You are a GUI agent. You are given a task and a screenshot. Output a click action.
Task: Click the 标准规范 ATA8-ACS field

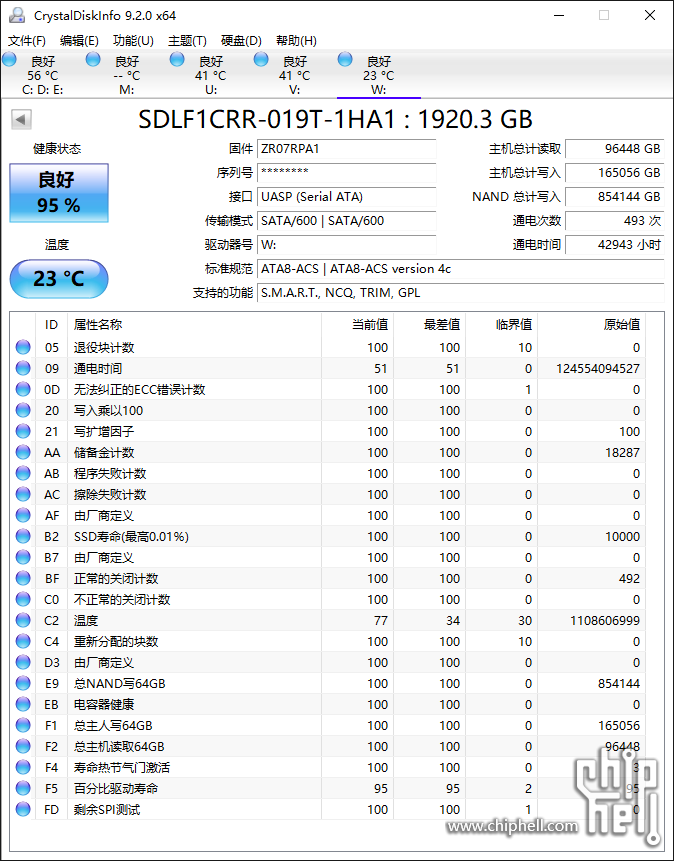tap(460, 269)
